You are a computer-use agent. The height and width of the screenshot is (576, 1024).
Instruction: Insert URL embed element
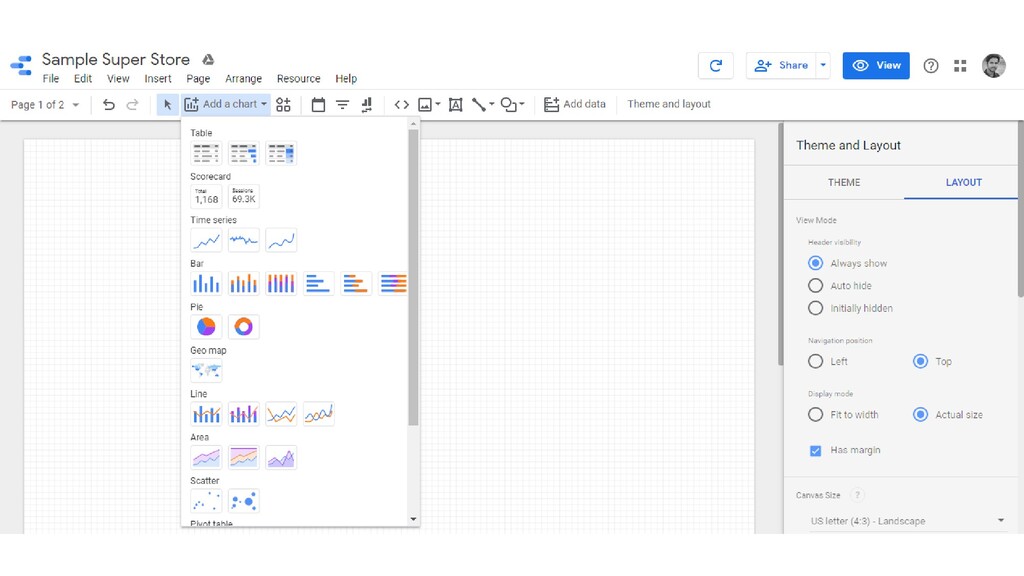click(402, 104)
